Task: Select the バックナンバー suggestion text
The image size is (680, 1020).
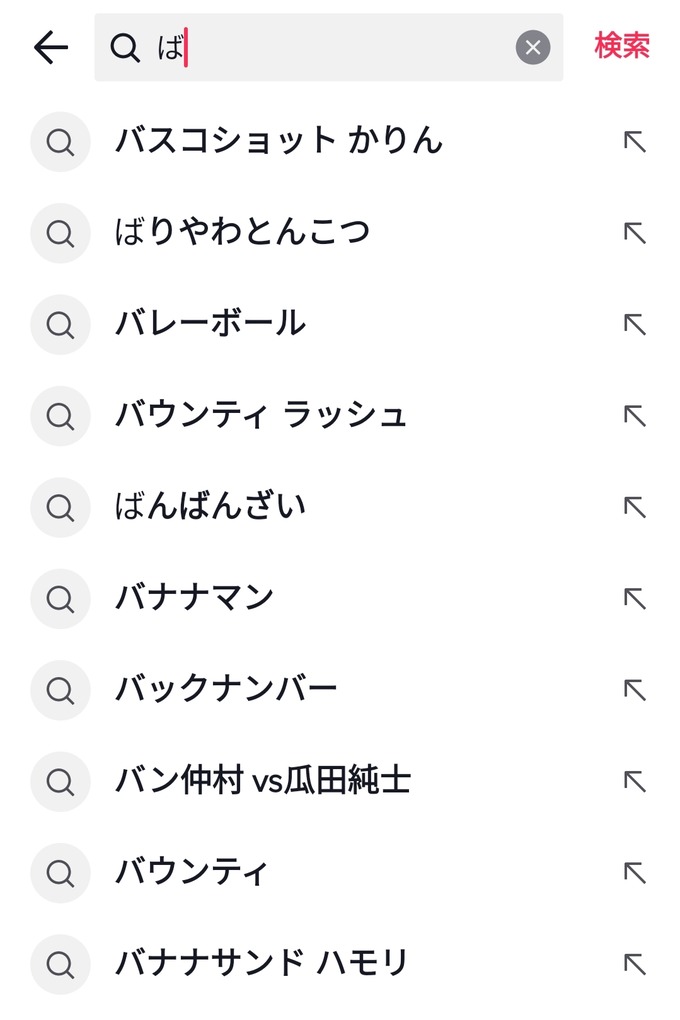Action: pos(226,689)
